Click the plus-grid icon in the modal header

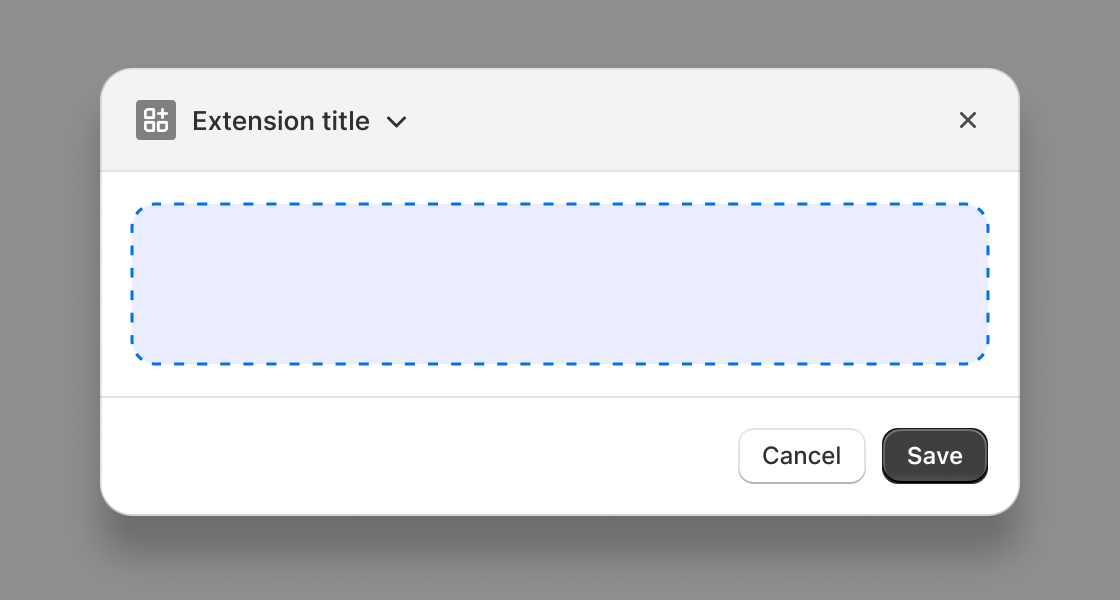(x=156, y=120)
